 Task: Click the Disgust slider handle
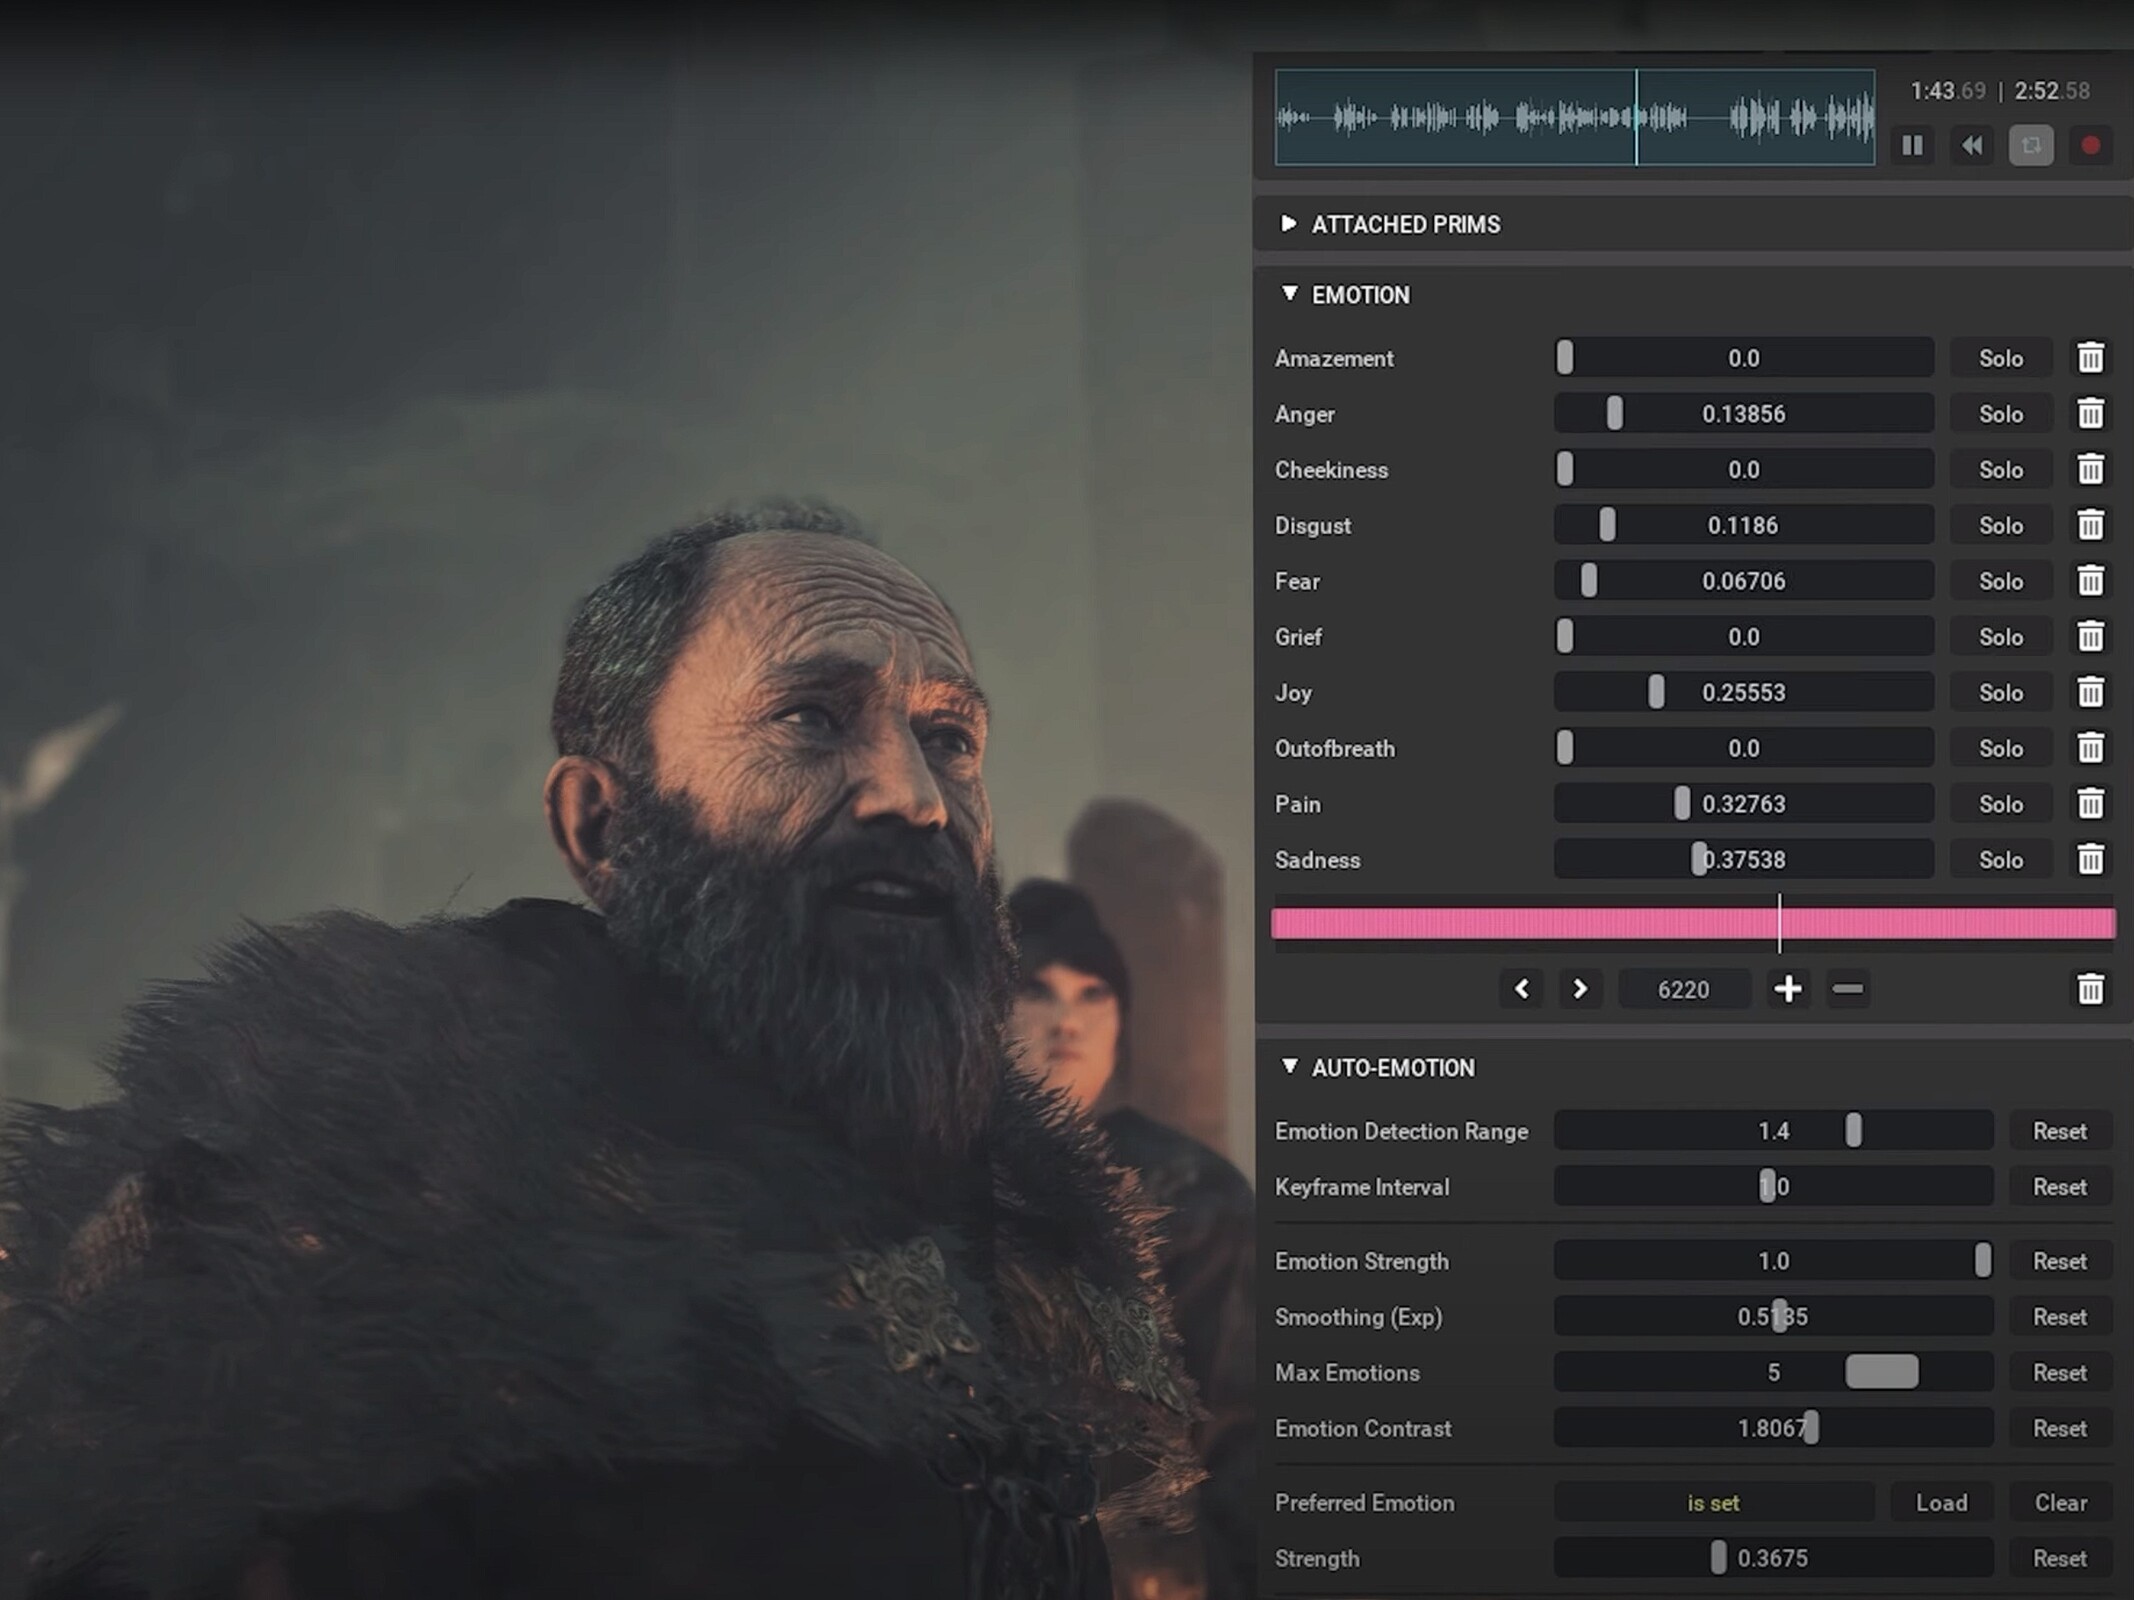point(1607,525)
